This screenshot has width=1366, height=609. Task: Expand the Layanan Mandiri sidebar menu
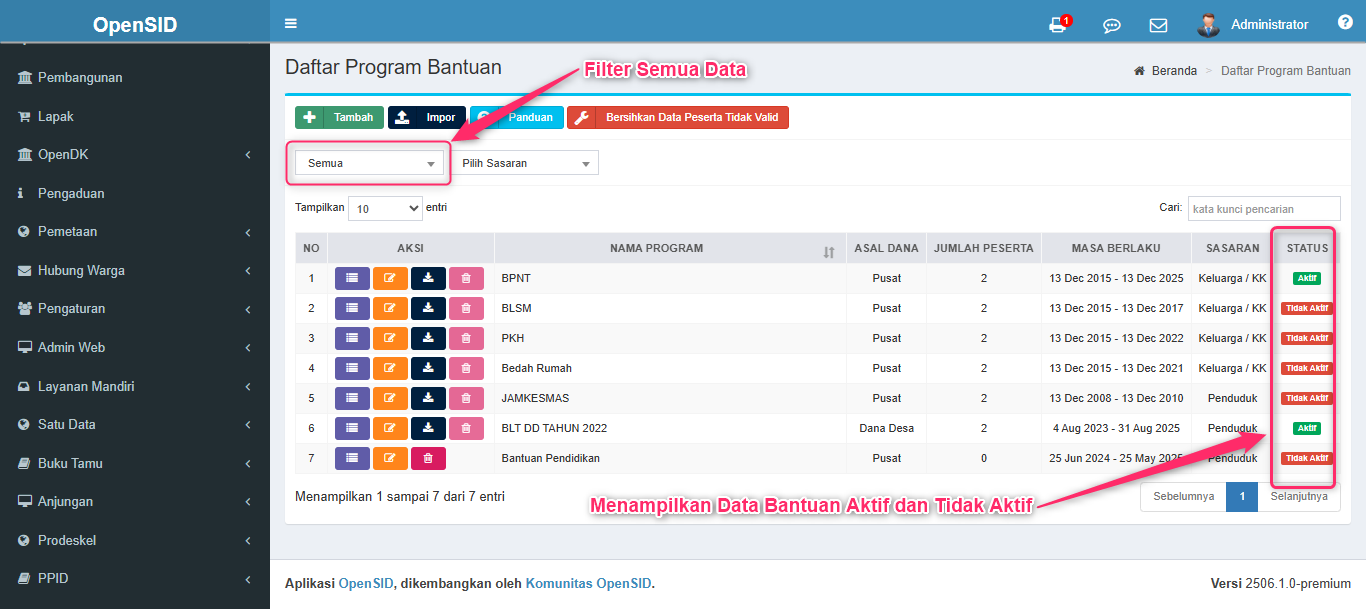point(135,387)
